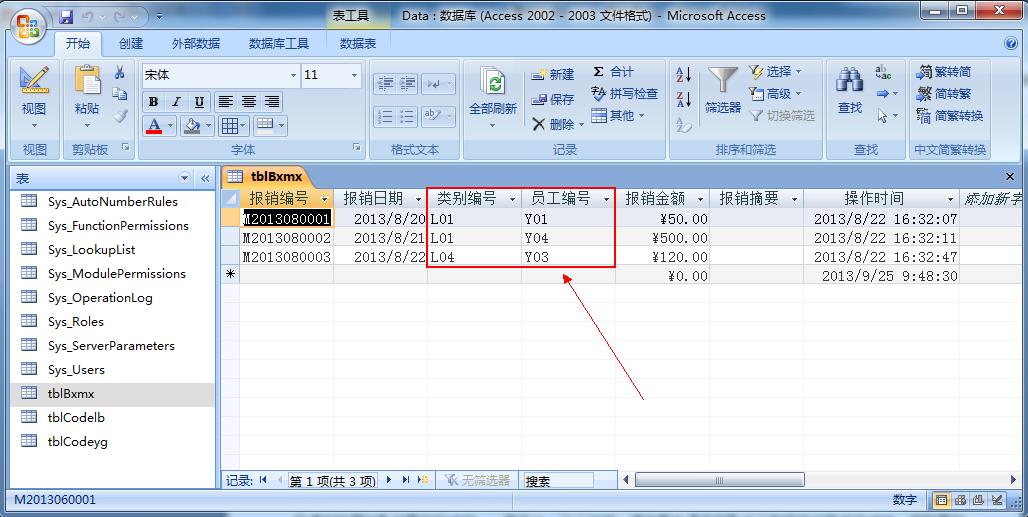Click 简转繁 conversion
1028x517 pixels.
pos(944,94)
